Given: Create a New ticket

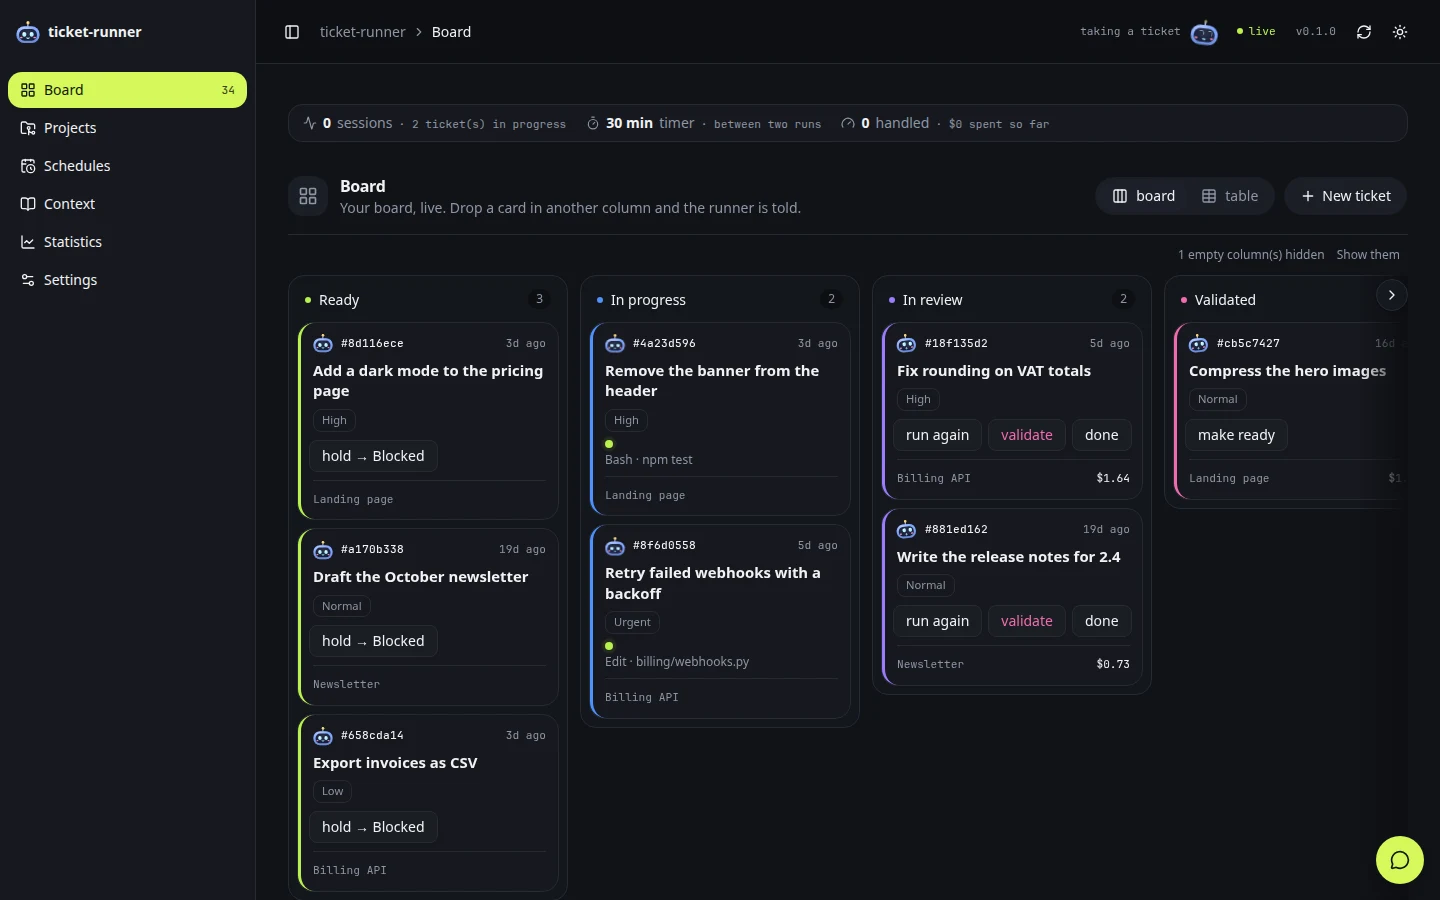Looking at the screenshot, I should pos(1345,196).
